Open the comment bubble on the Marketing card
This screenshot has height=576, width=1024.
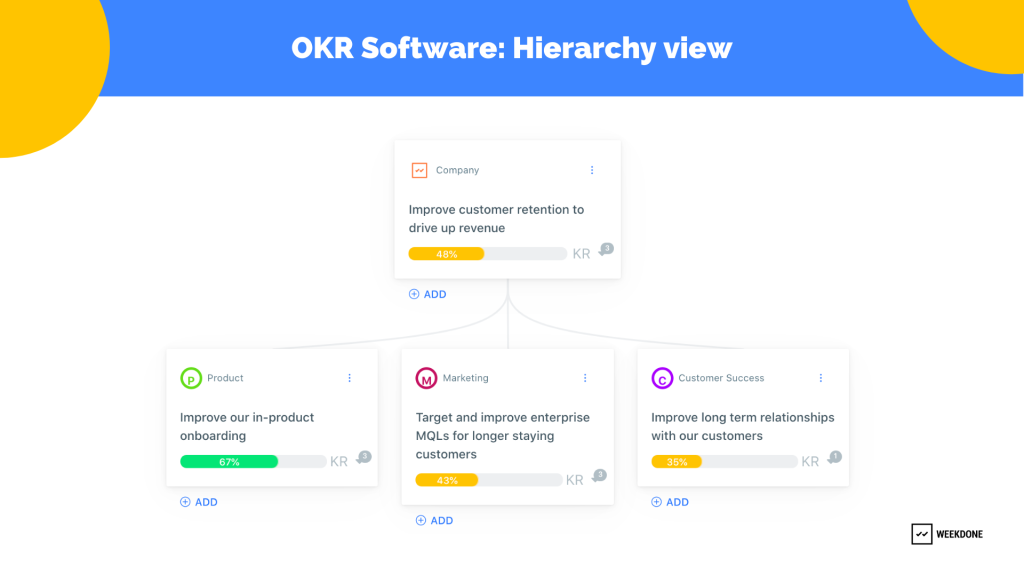[598, 476]
